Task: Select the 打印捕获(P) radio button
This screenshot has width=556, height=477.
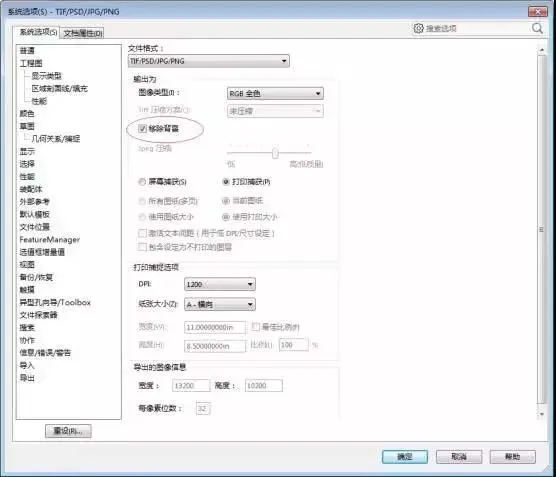Action: click(x=226, y=182)
